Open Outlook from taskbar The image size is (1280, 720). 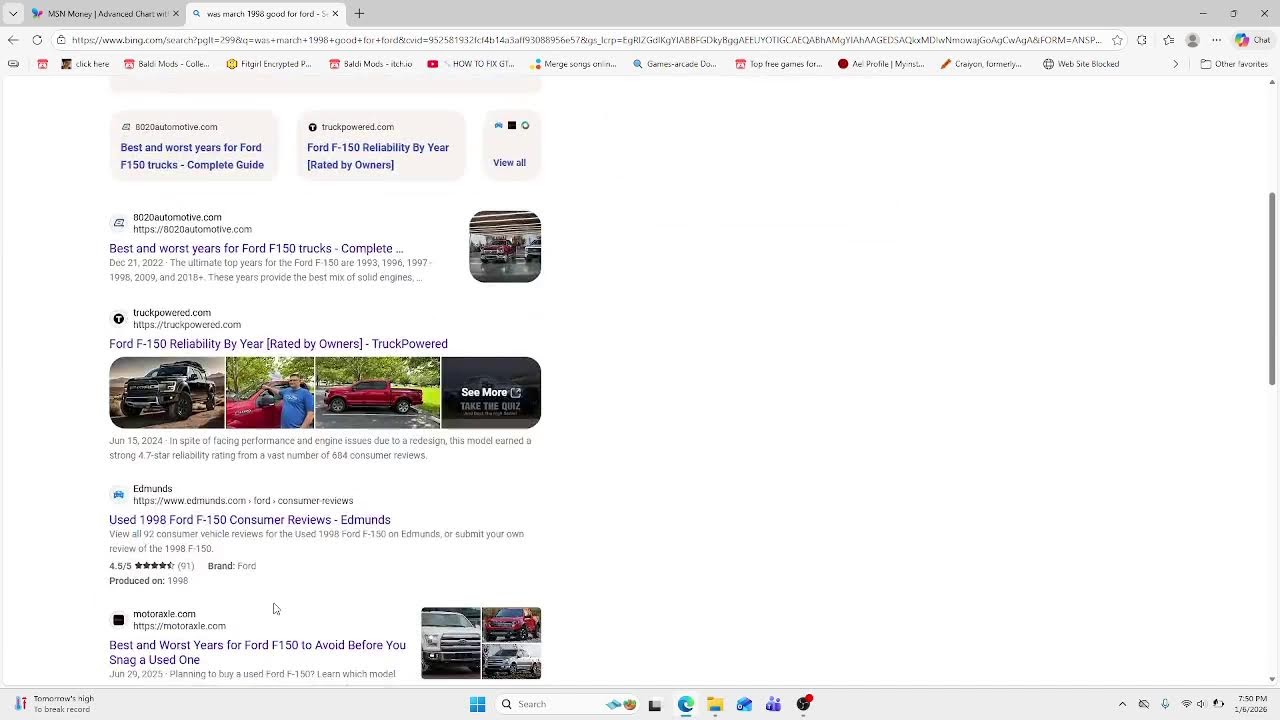click(x=744, y=704)
